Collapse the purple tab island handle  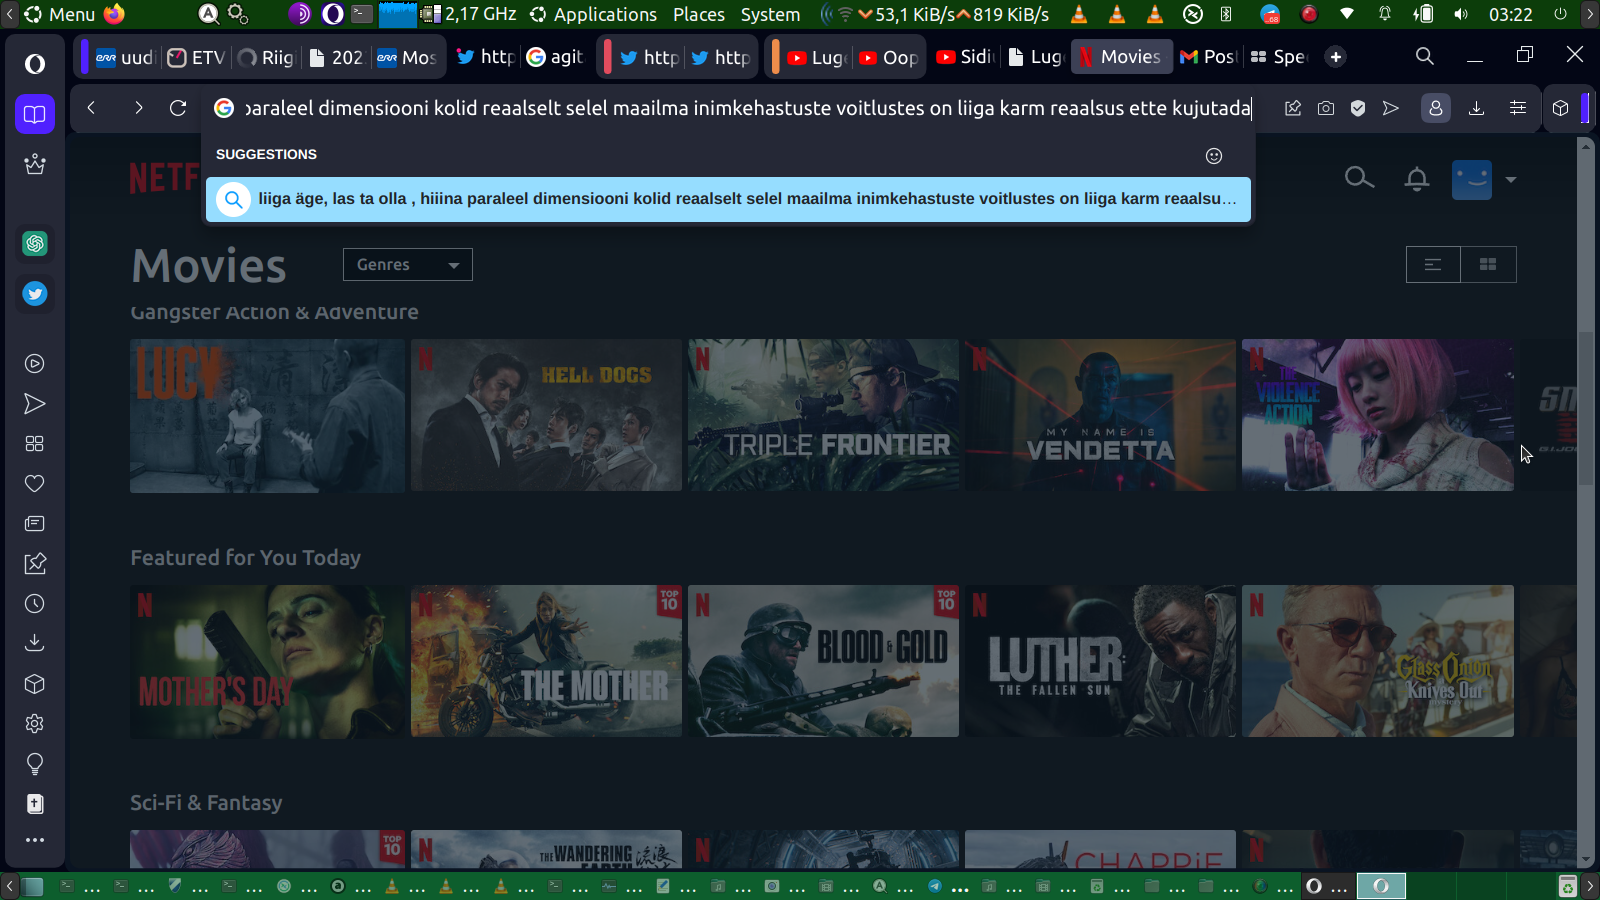pyautogui.click(x=85, y=57)
